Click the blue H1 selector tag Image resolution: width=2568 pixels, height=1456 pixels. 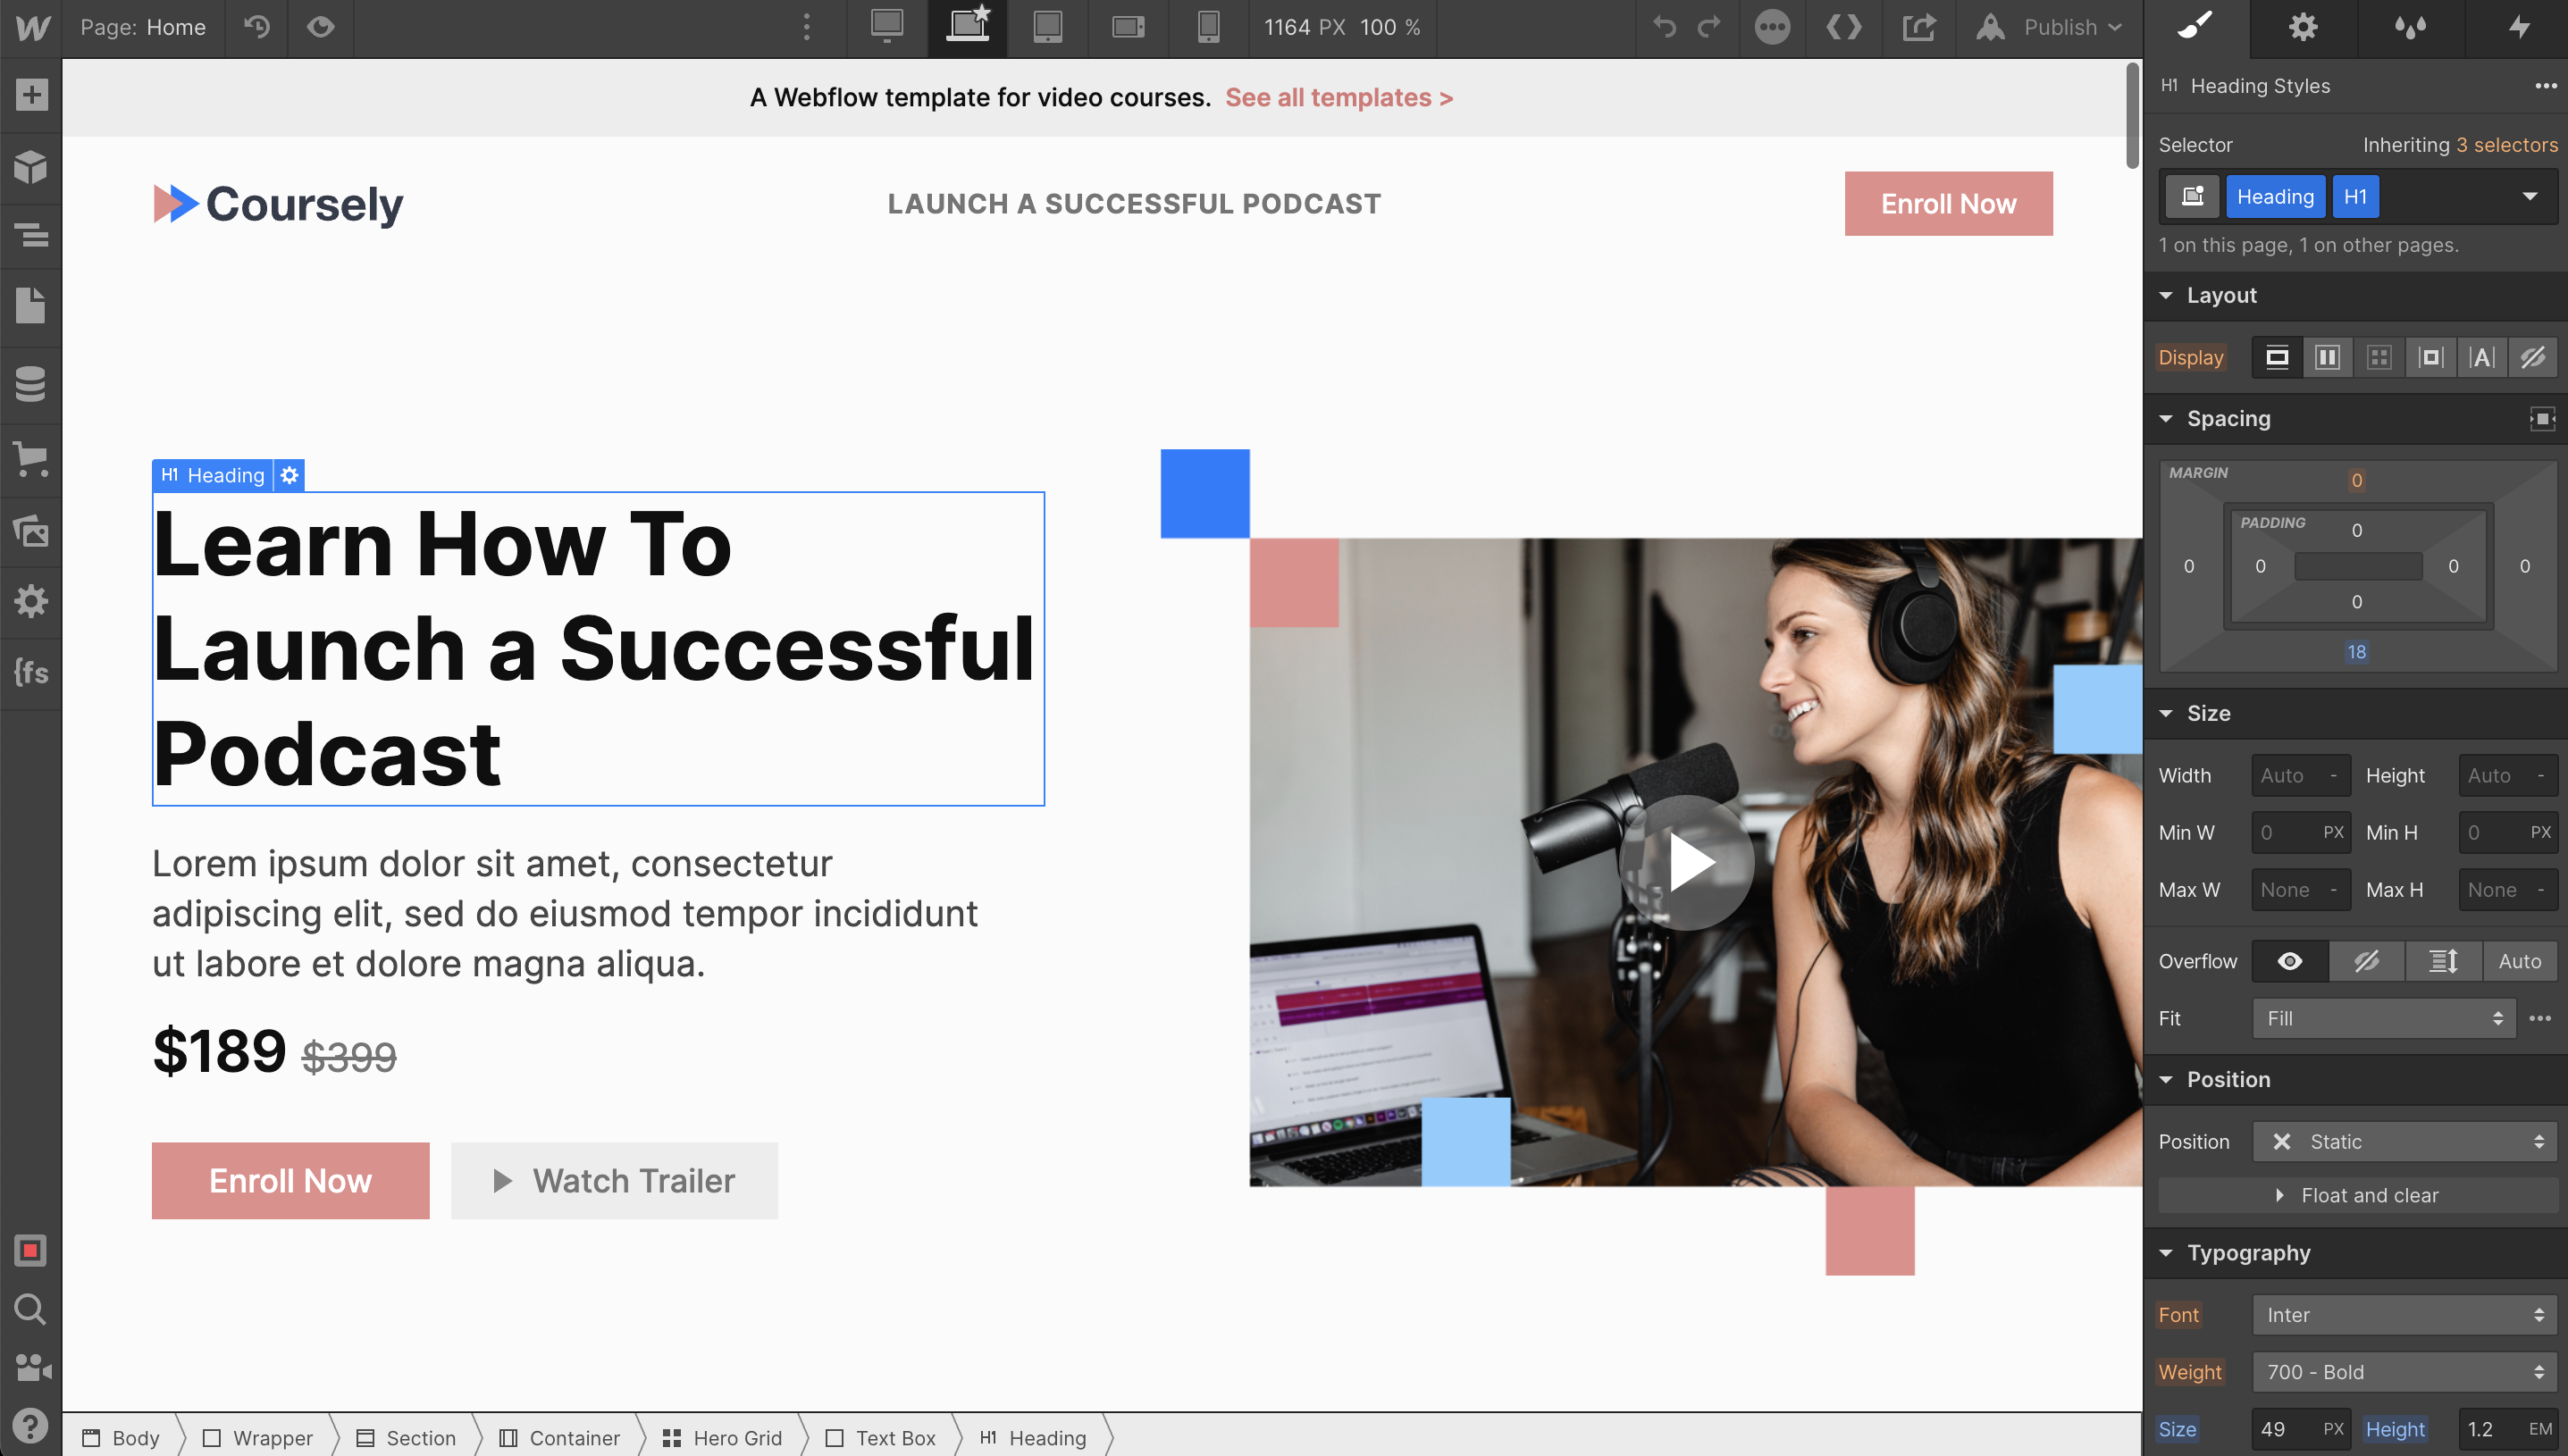(x=2355, y=196)
